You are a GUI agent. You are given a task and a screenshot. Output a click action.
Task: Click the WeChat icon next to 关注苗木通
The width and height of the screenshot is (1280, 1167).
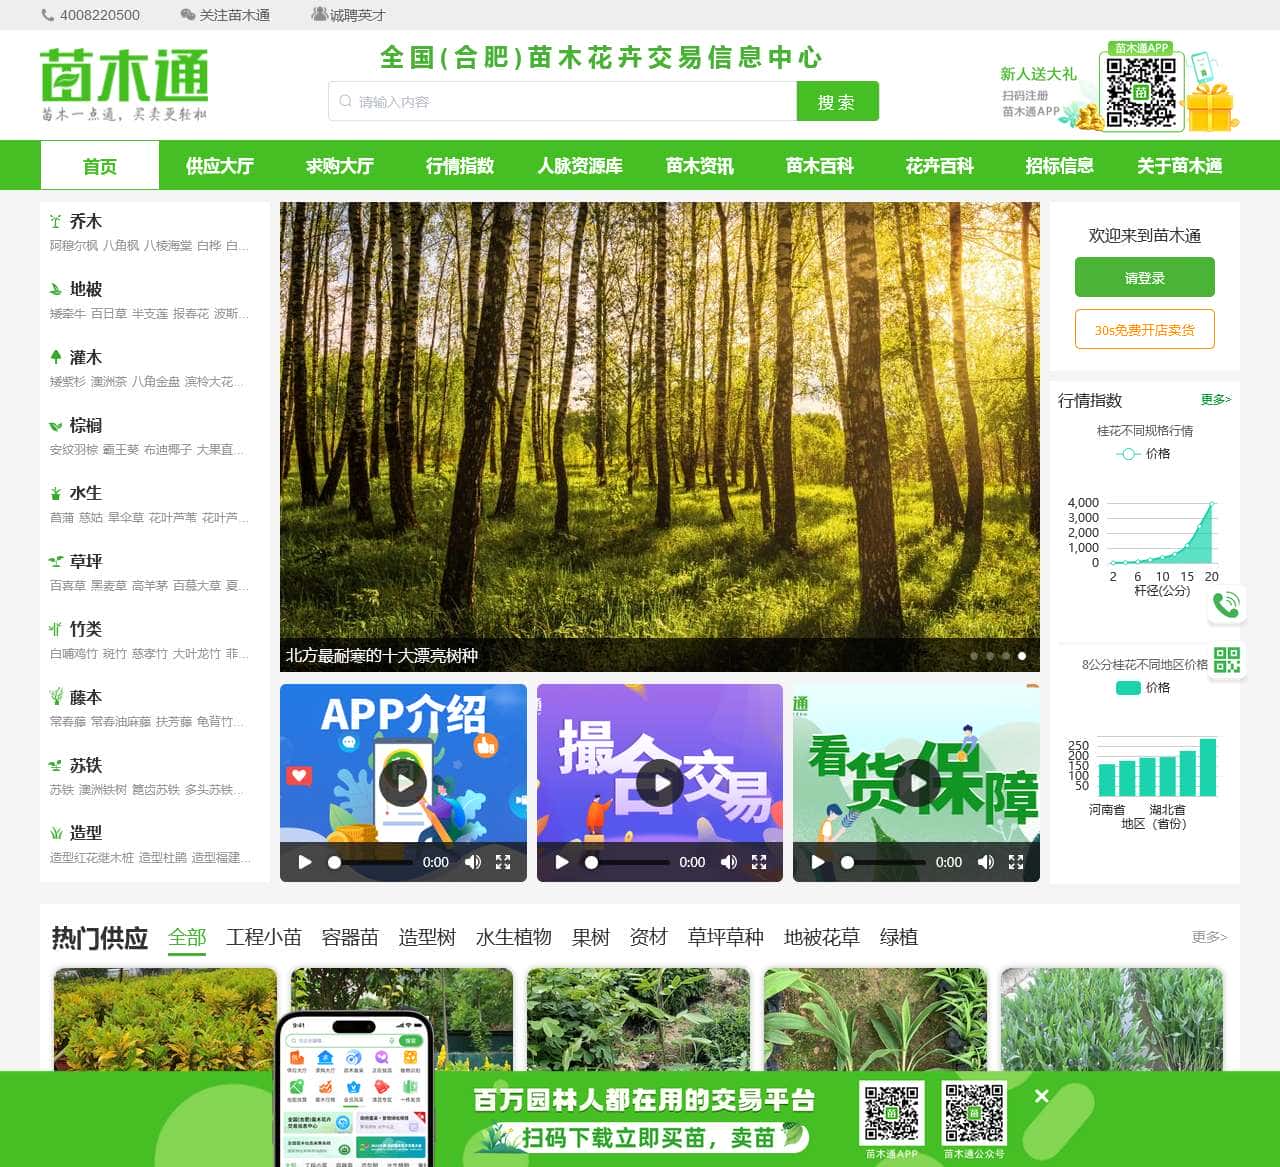click(x=187, y=15)
